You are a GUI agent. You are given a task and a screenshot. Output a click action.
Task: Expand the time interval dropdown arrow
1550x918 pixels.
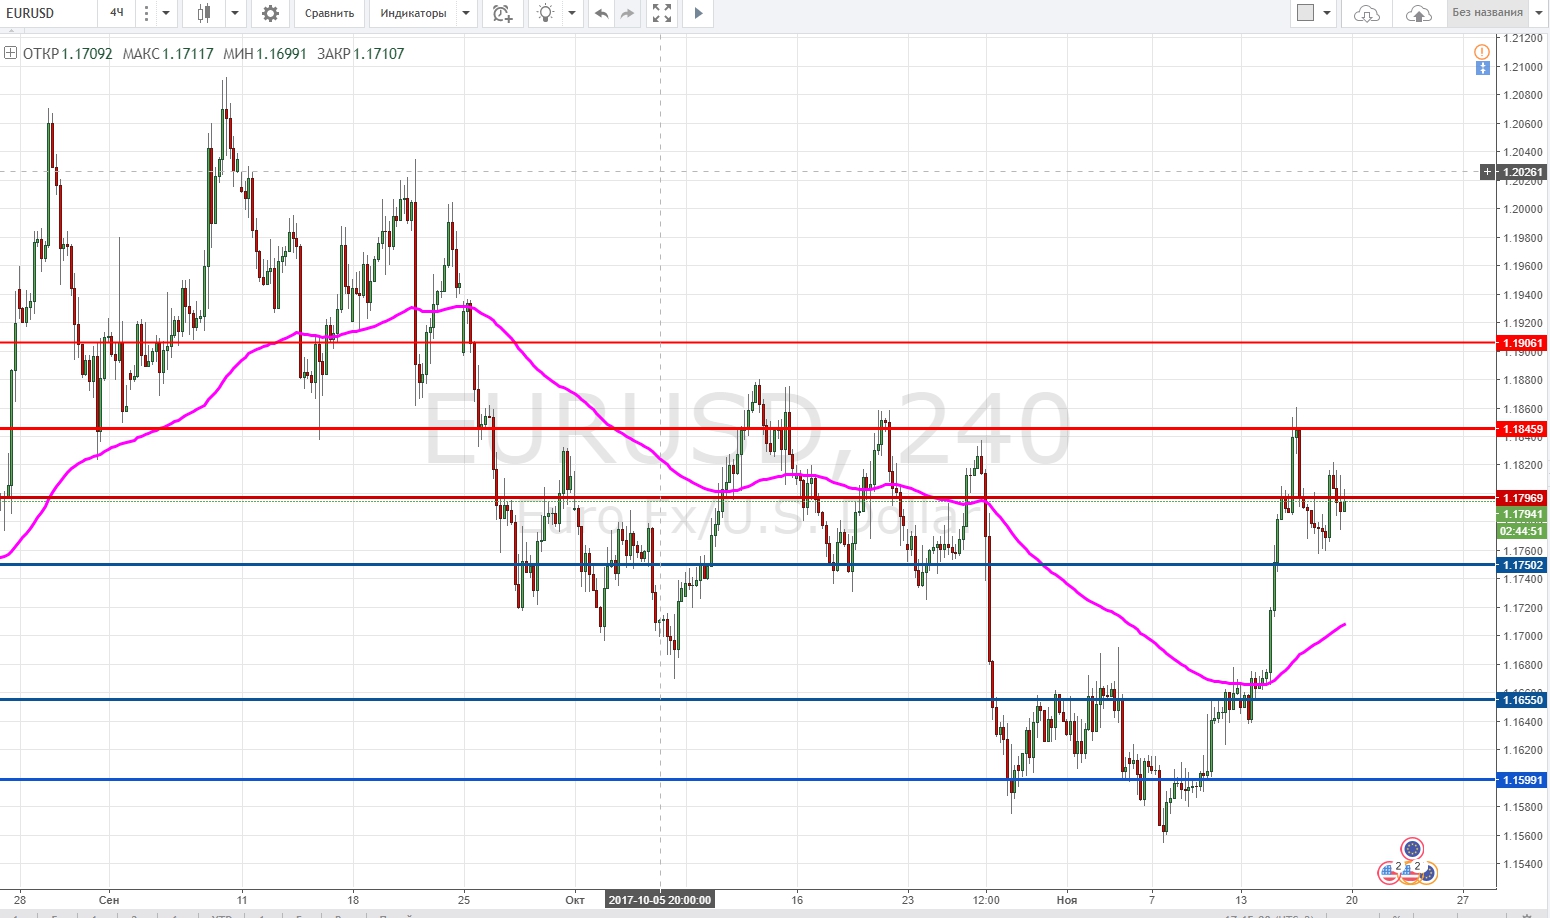click(x=166, y=13)
